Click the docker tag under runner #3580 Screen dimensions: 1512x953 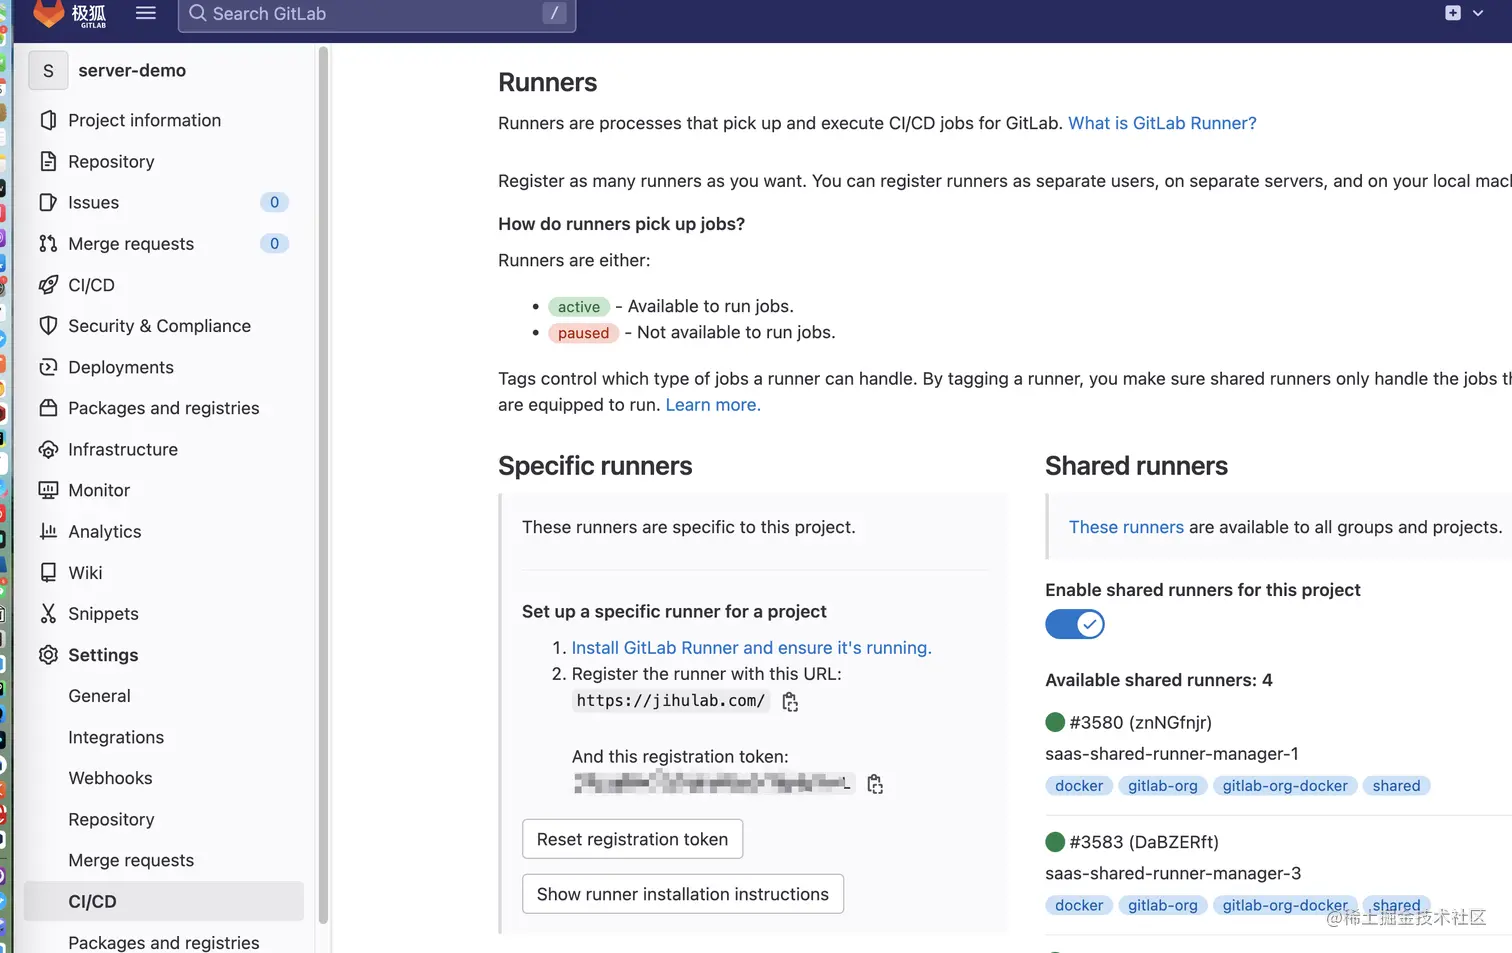1079,786
